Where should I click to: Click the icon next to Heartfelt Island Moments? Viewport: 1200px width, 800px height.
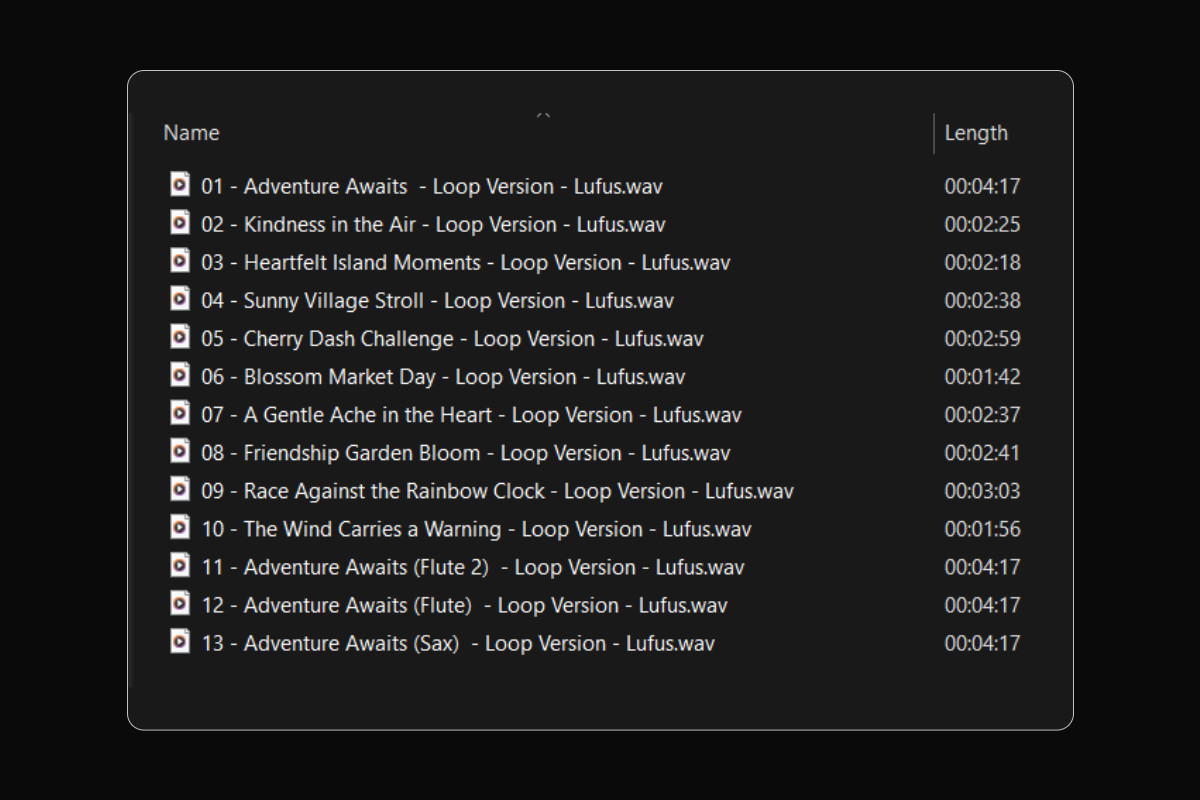pos(180,260)
